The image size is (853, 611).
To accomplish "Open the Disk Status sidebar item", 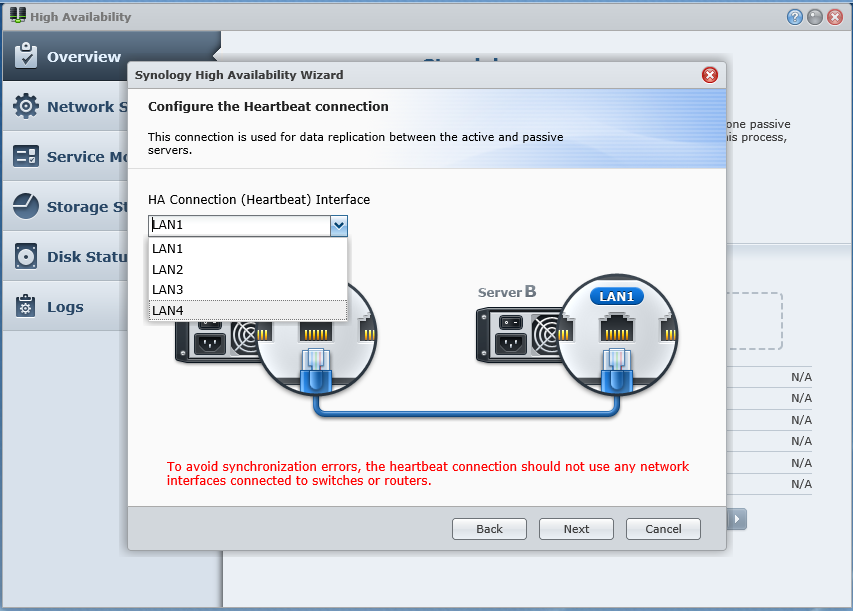I will click(x=65, y=256).
